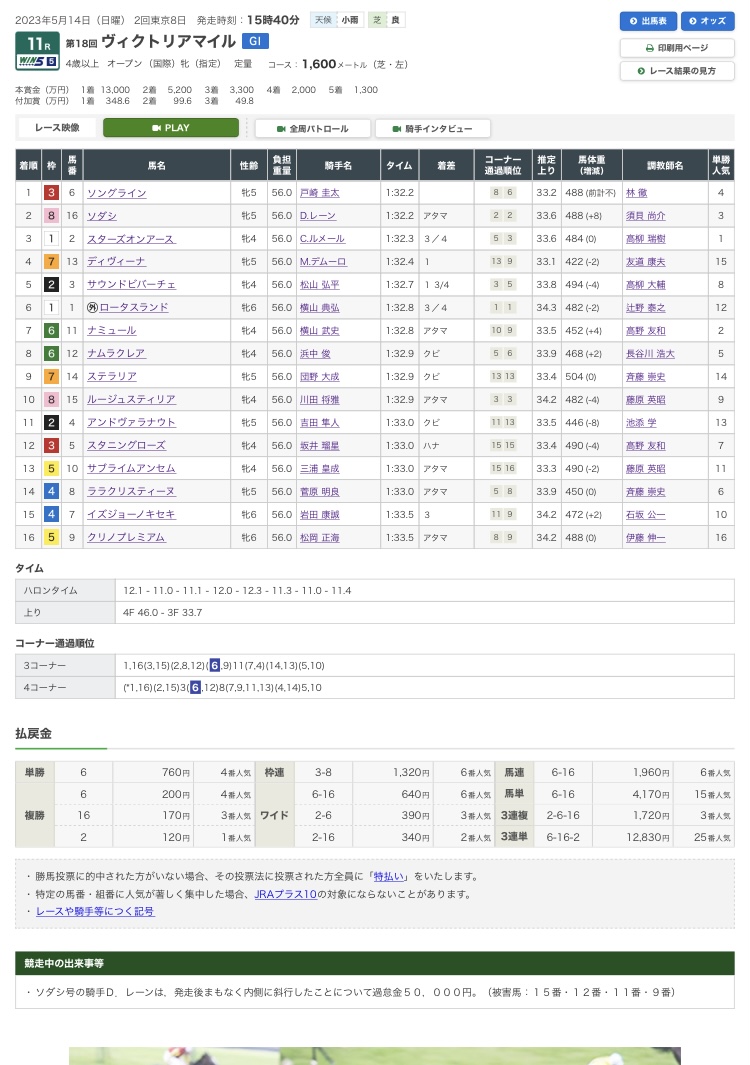This screenshot has height=1065, width=750.
Task: Open trainer link 友道 康夫
Action: pos(645,261)
